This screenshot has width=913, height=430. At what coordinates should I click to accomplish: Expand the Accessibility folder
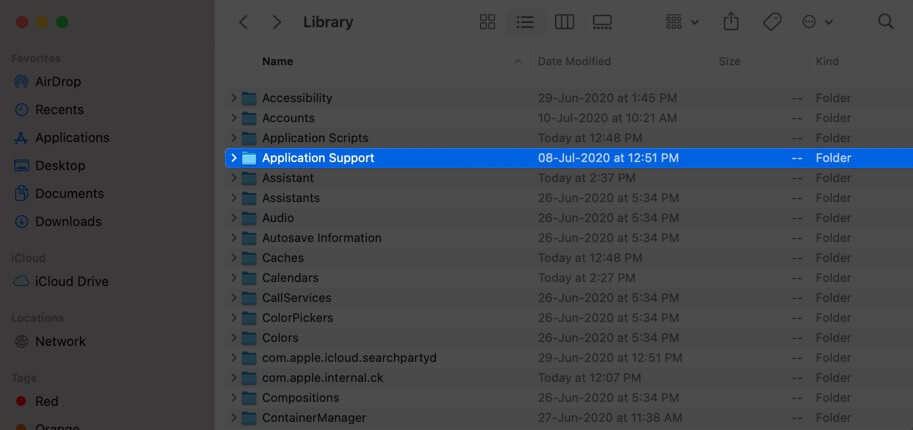233,98
